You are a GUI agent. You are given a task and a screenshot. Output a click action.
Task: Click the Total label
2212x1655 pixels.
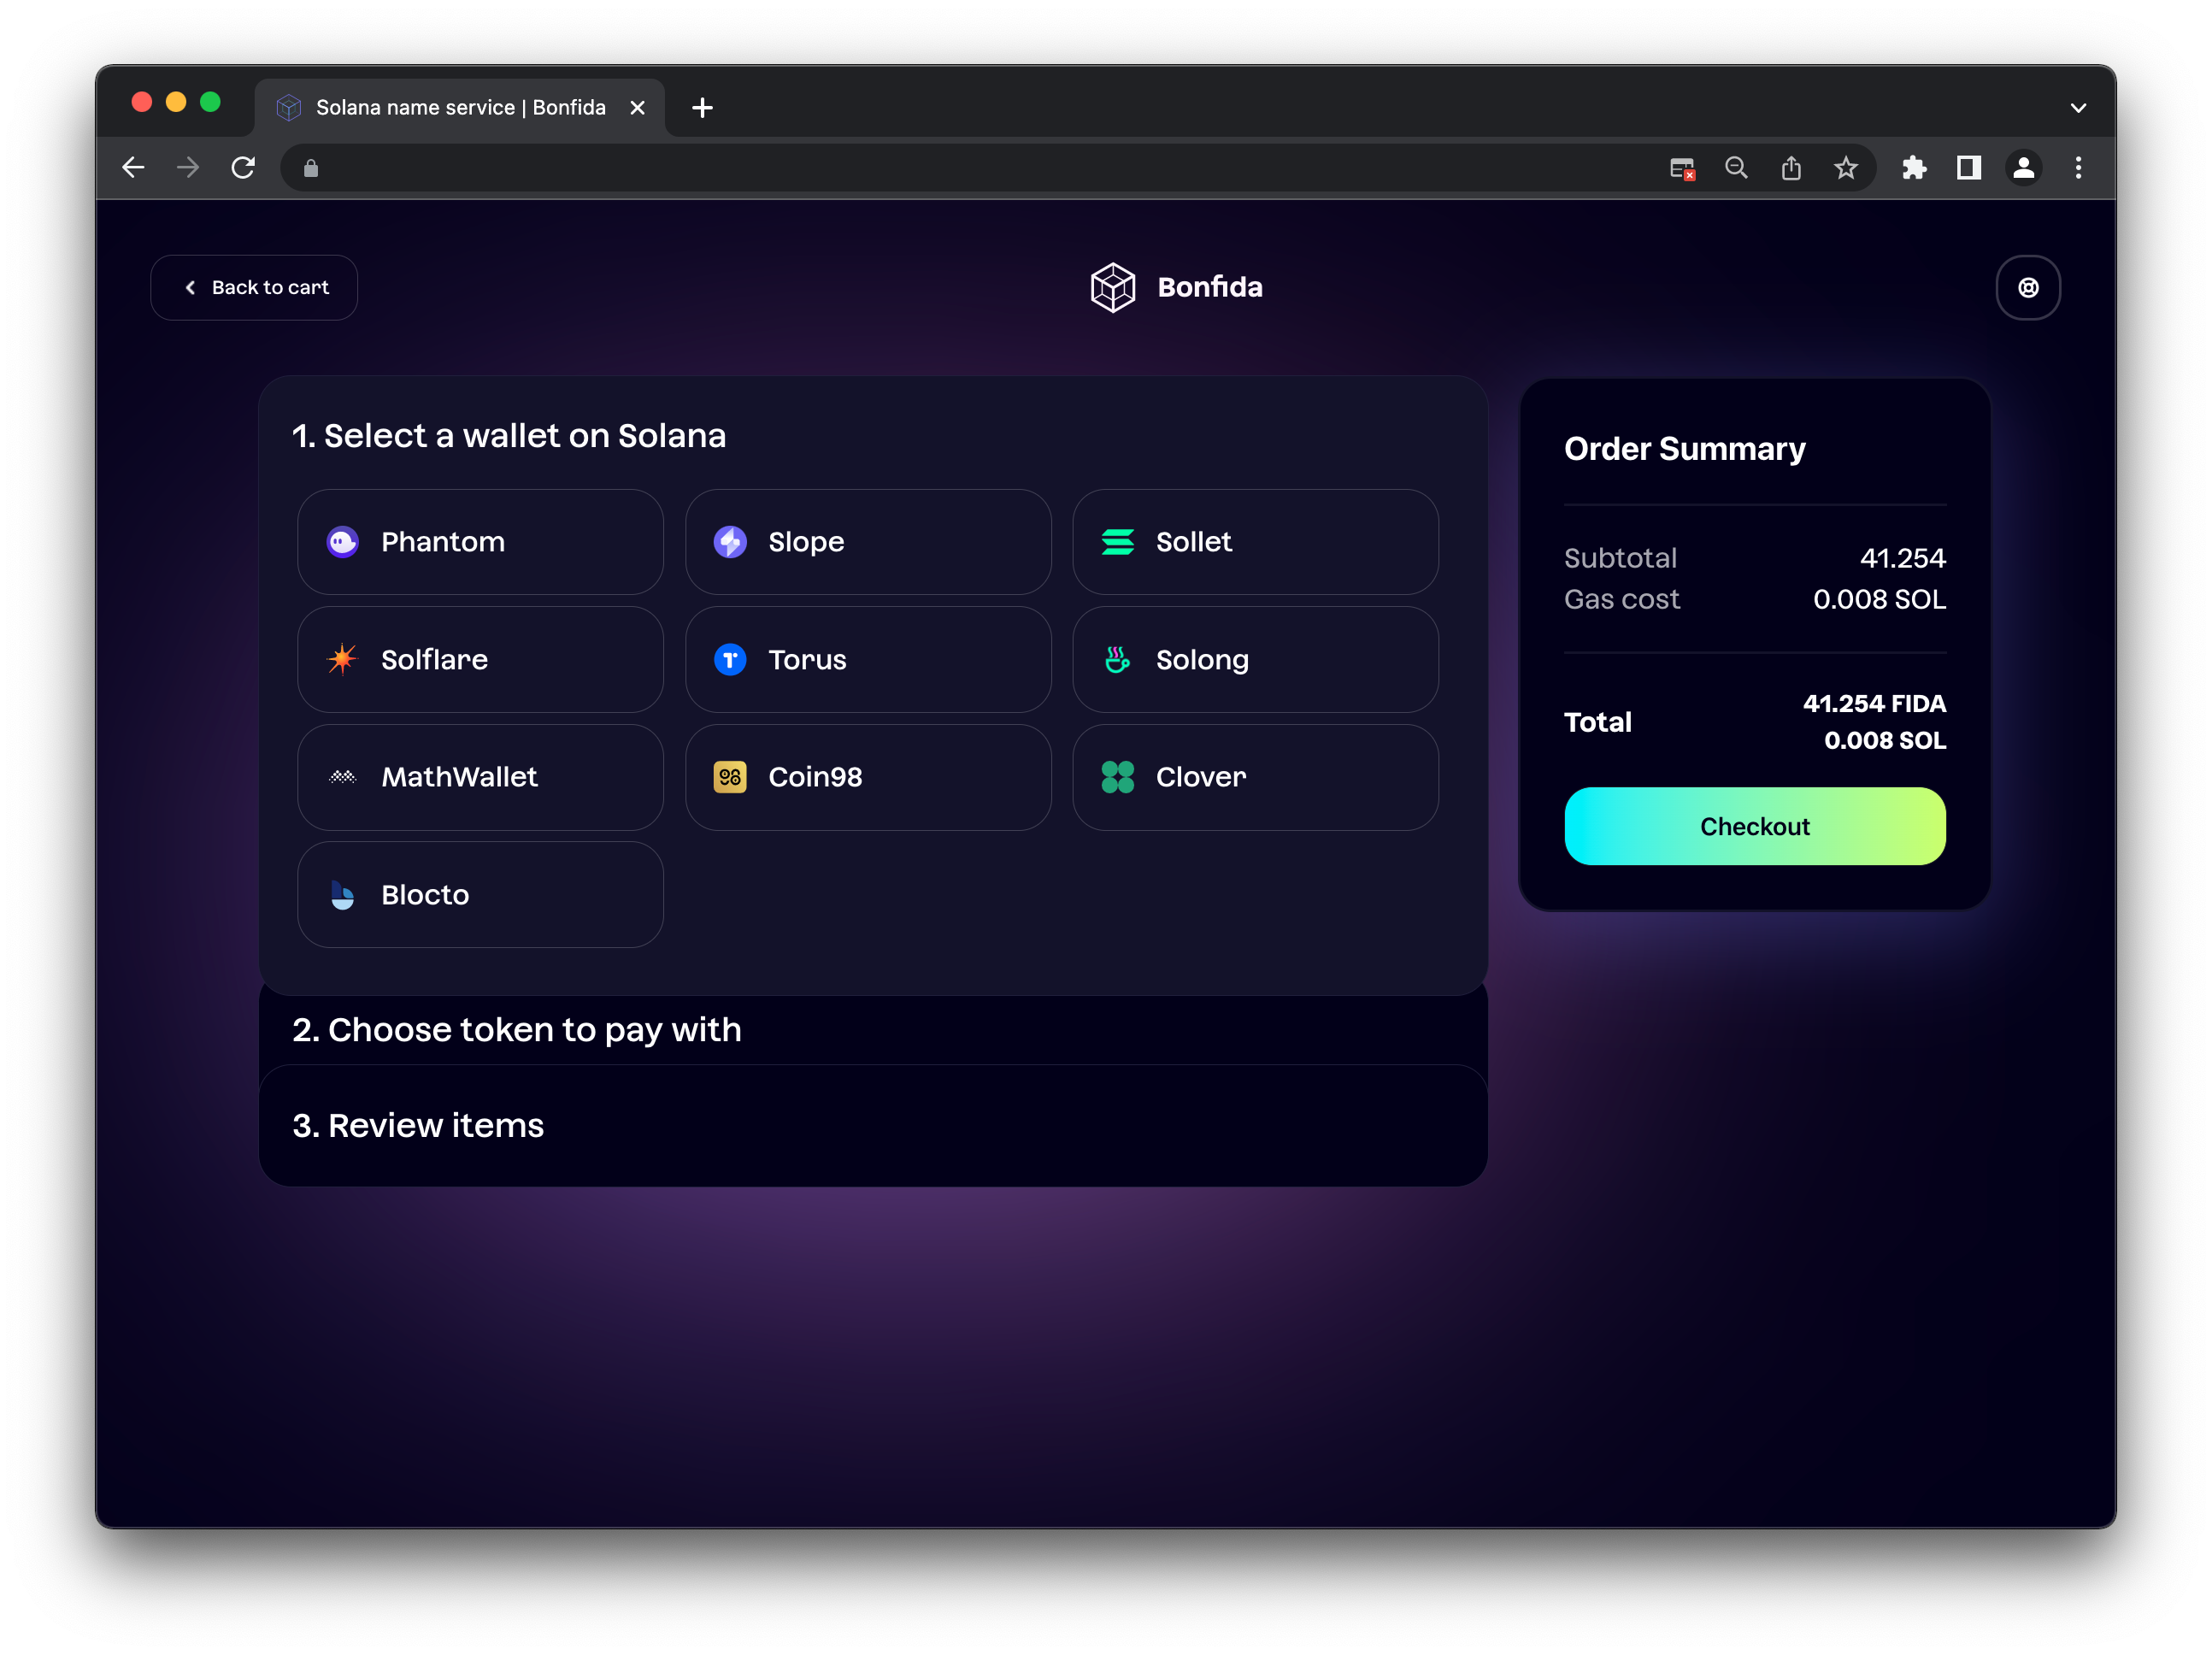(1598, 722)
